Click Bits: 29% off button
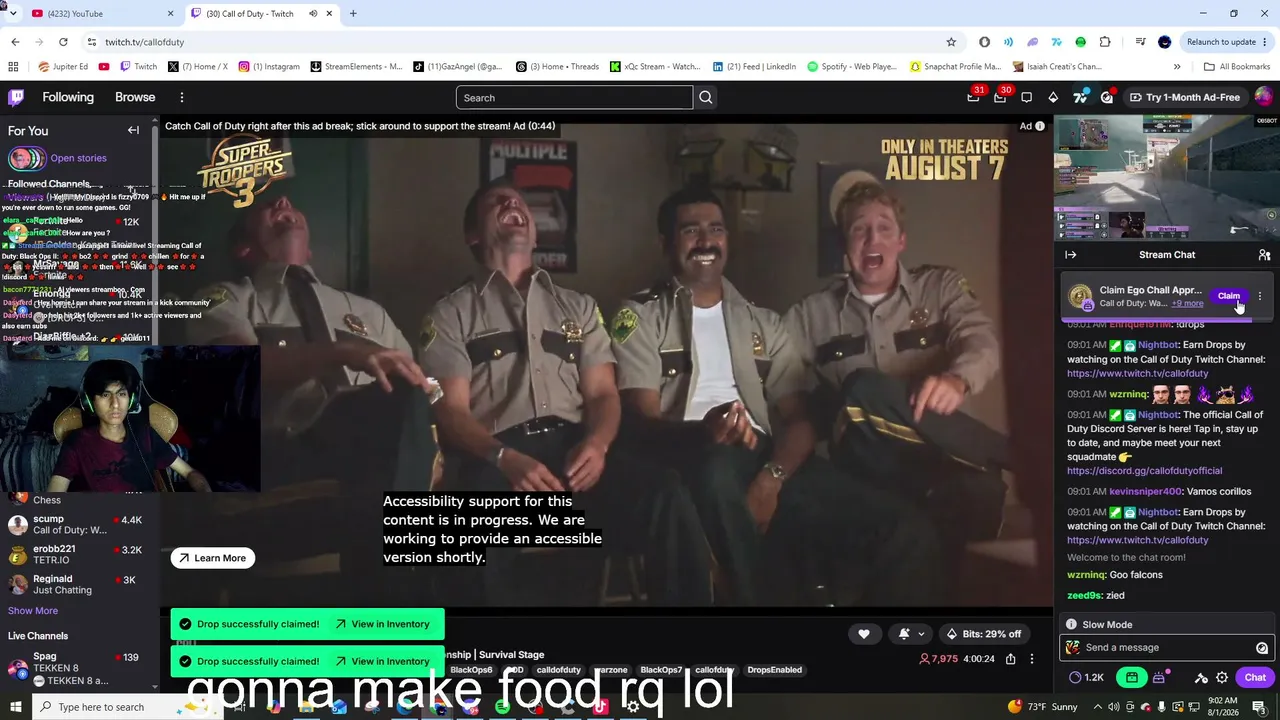Viewport: 1280px width, 720px height. tap(983, 634)
